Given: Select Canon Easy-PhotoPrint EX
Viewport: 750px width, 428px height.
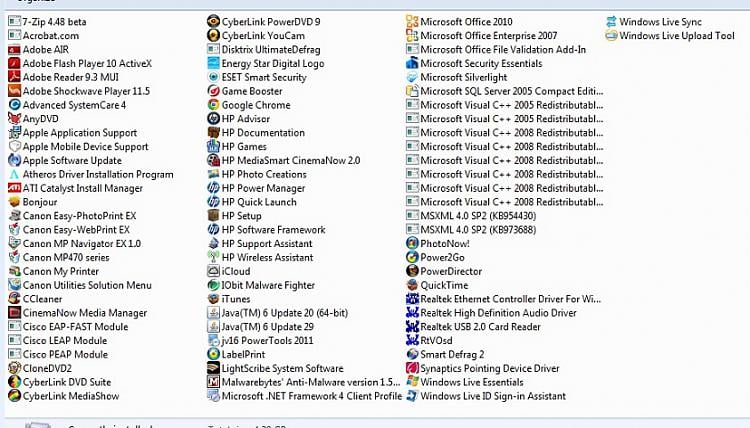Looking at the screenshot, I should point(72,216).
